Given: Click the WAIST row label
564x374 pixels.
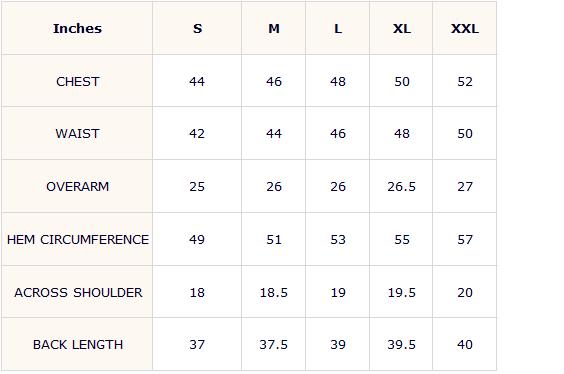Looking at the screenshot, I should (77, 134).
